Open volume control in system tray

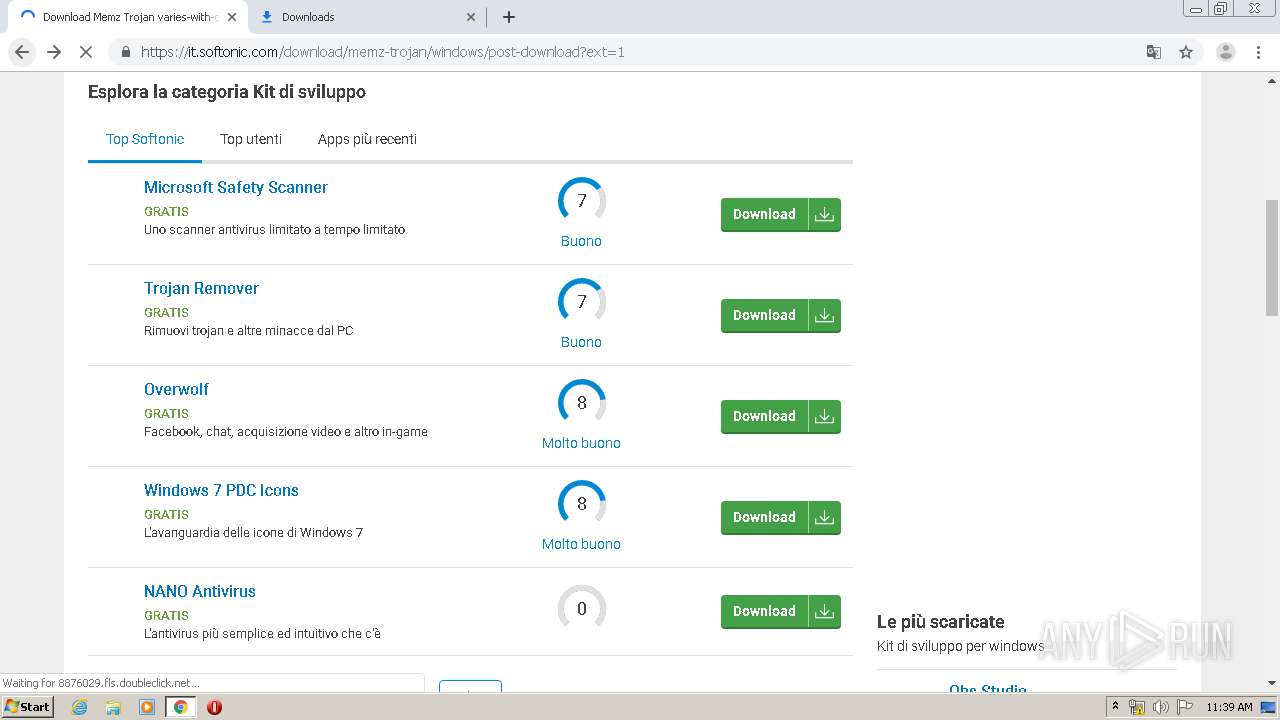click(1160, 707)
